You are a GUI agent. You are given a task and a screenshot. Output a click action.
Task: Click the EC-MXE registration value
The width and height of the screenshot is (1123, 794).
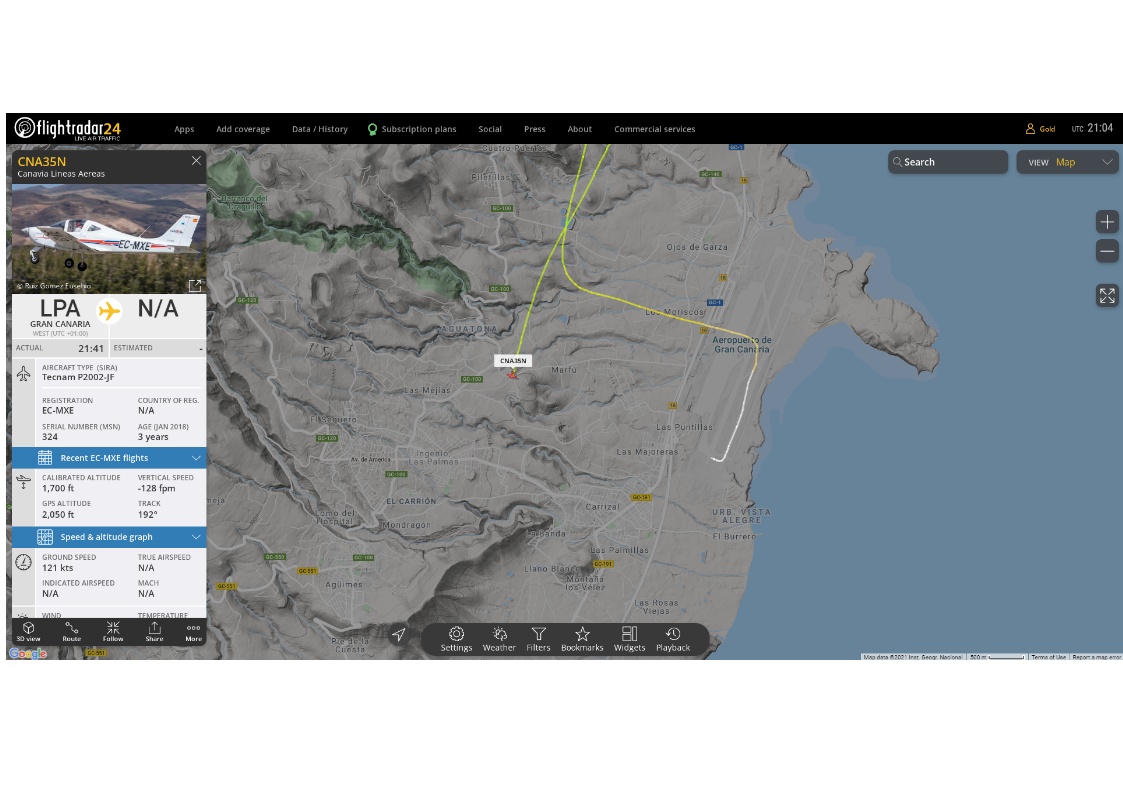(58, 410)
